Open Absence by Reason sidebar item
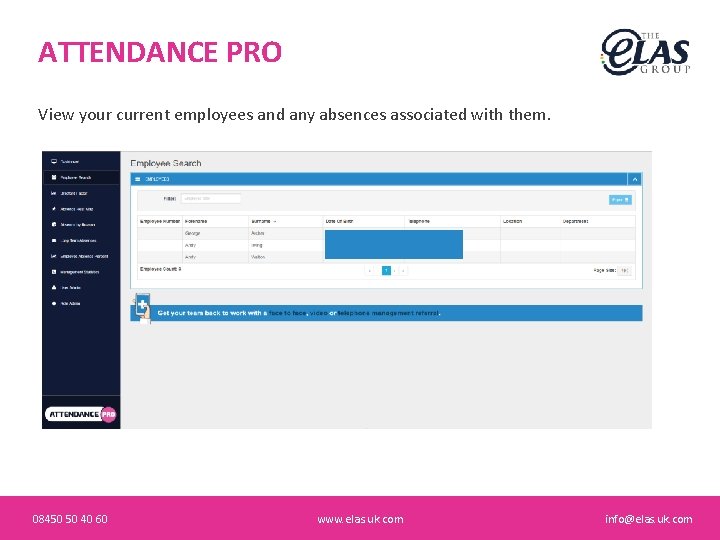This screenshot has width=720, height=540. [81, 225]
